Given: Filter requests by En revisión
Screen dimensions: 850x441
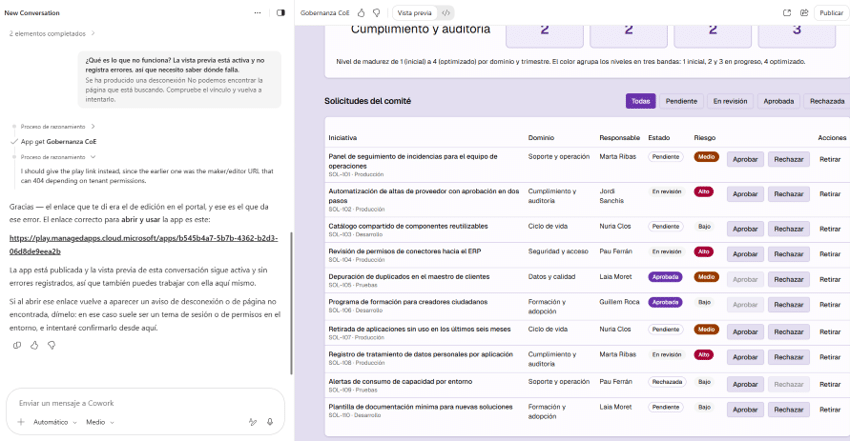Looking at the screenshot, I should pyautogui.click(x=730, y=101).
